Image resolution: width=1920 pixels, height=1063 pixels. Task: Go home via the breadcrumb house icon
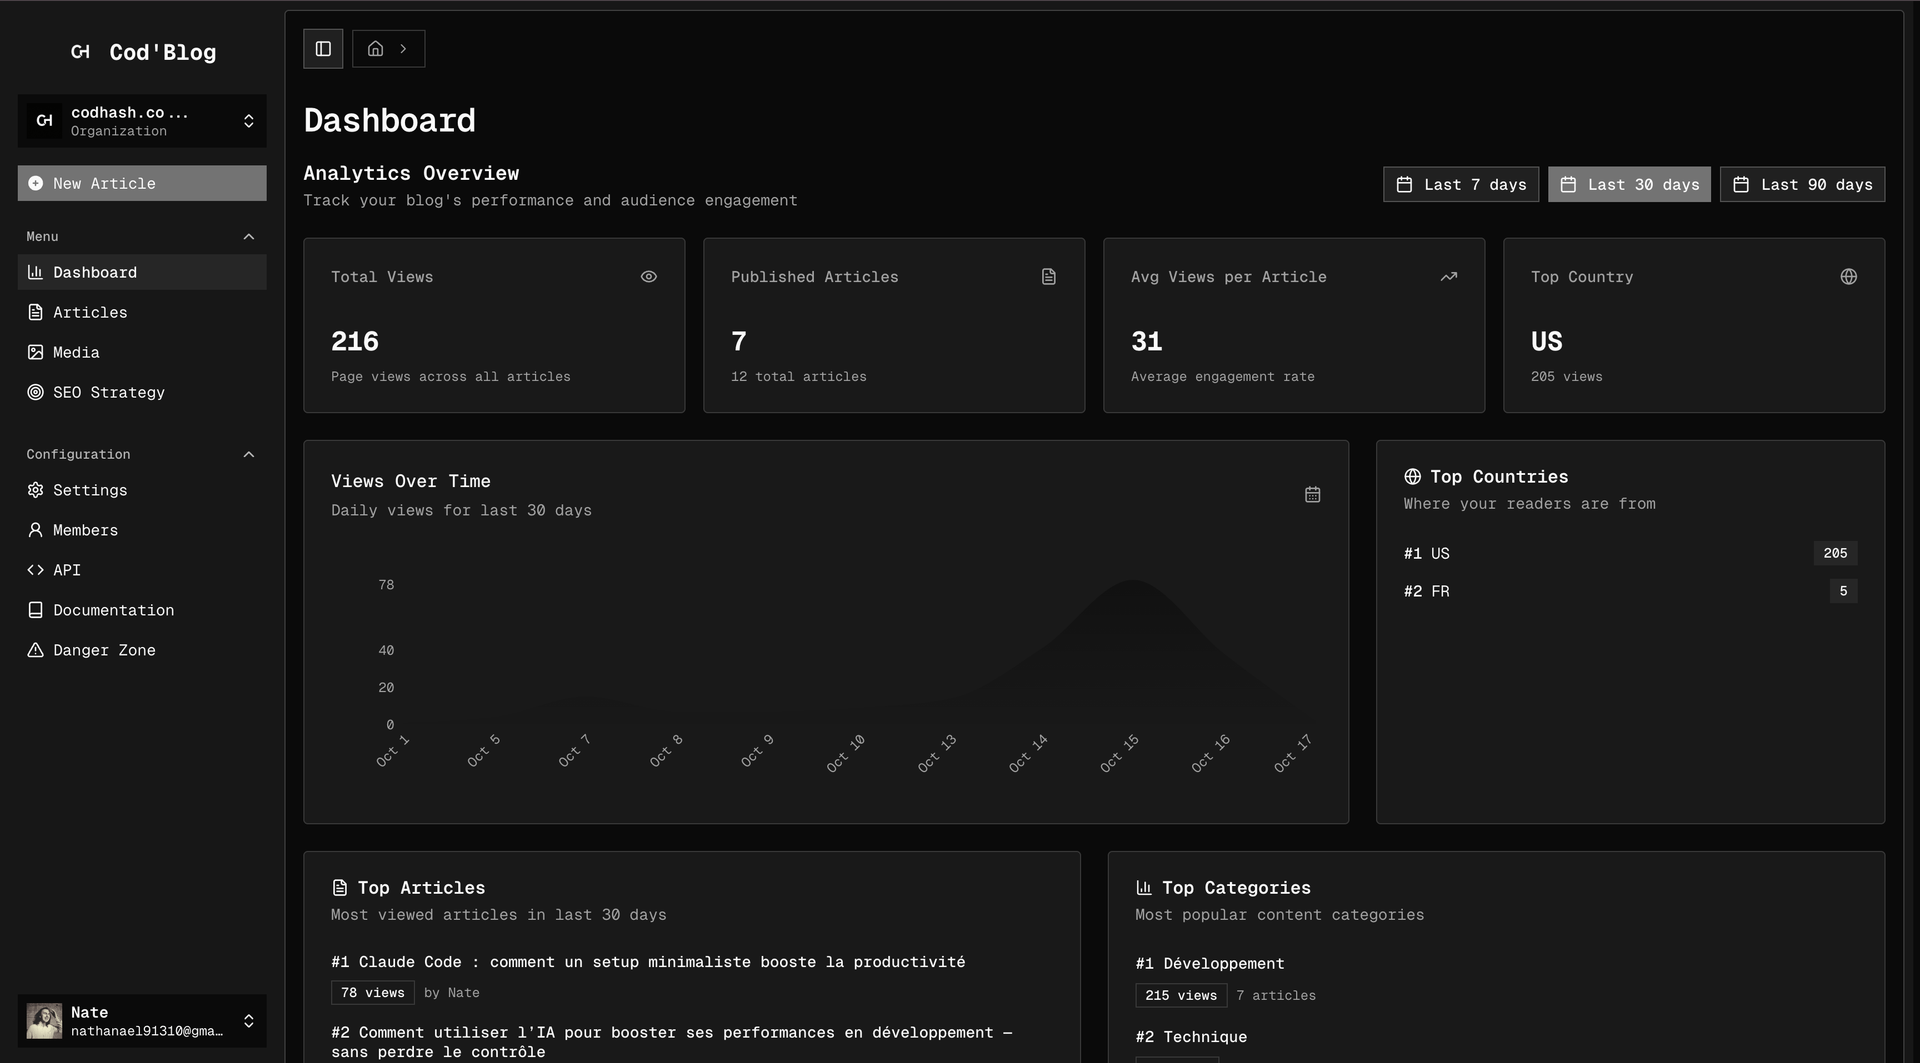point(375,48)
